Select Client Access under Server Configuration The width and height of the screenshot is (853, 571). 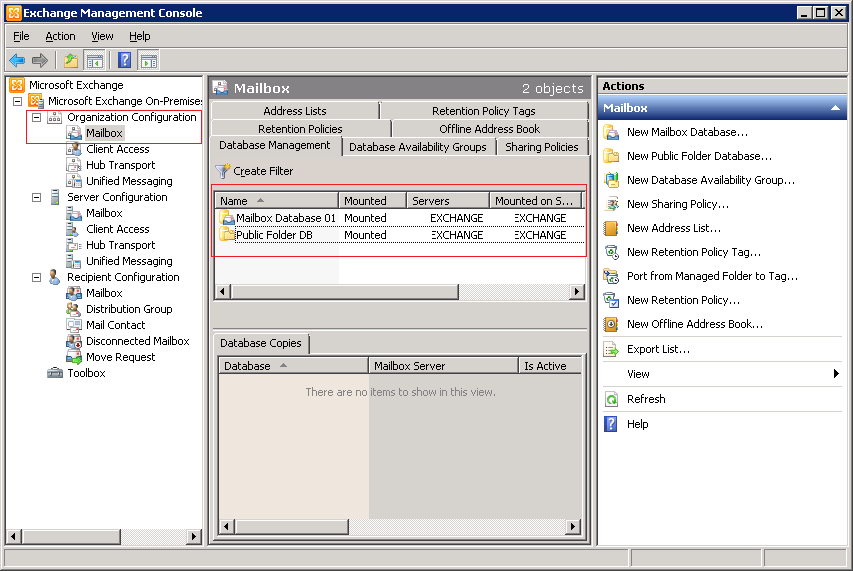coord(118,229)
